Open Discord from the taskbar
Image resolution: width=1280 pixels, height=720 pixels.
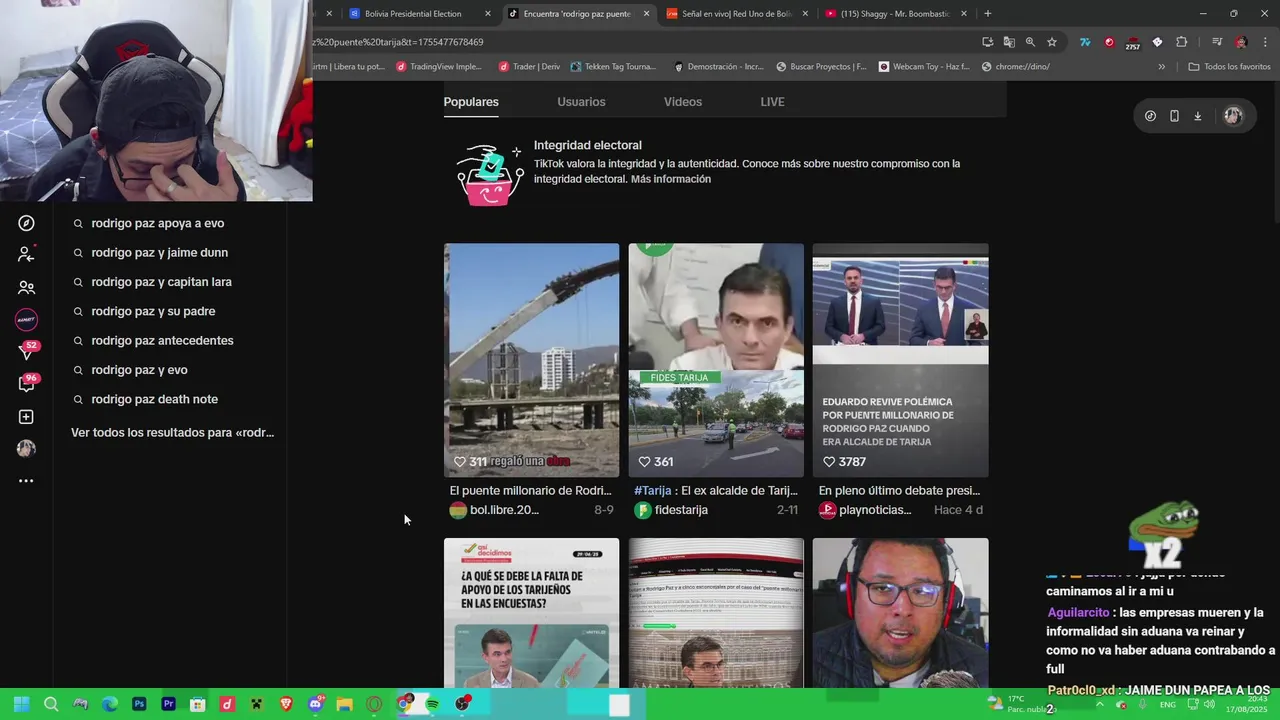coord(315,704)
